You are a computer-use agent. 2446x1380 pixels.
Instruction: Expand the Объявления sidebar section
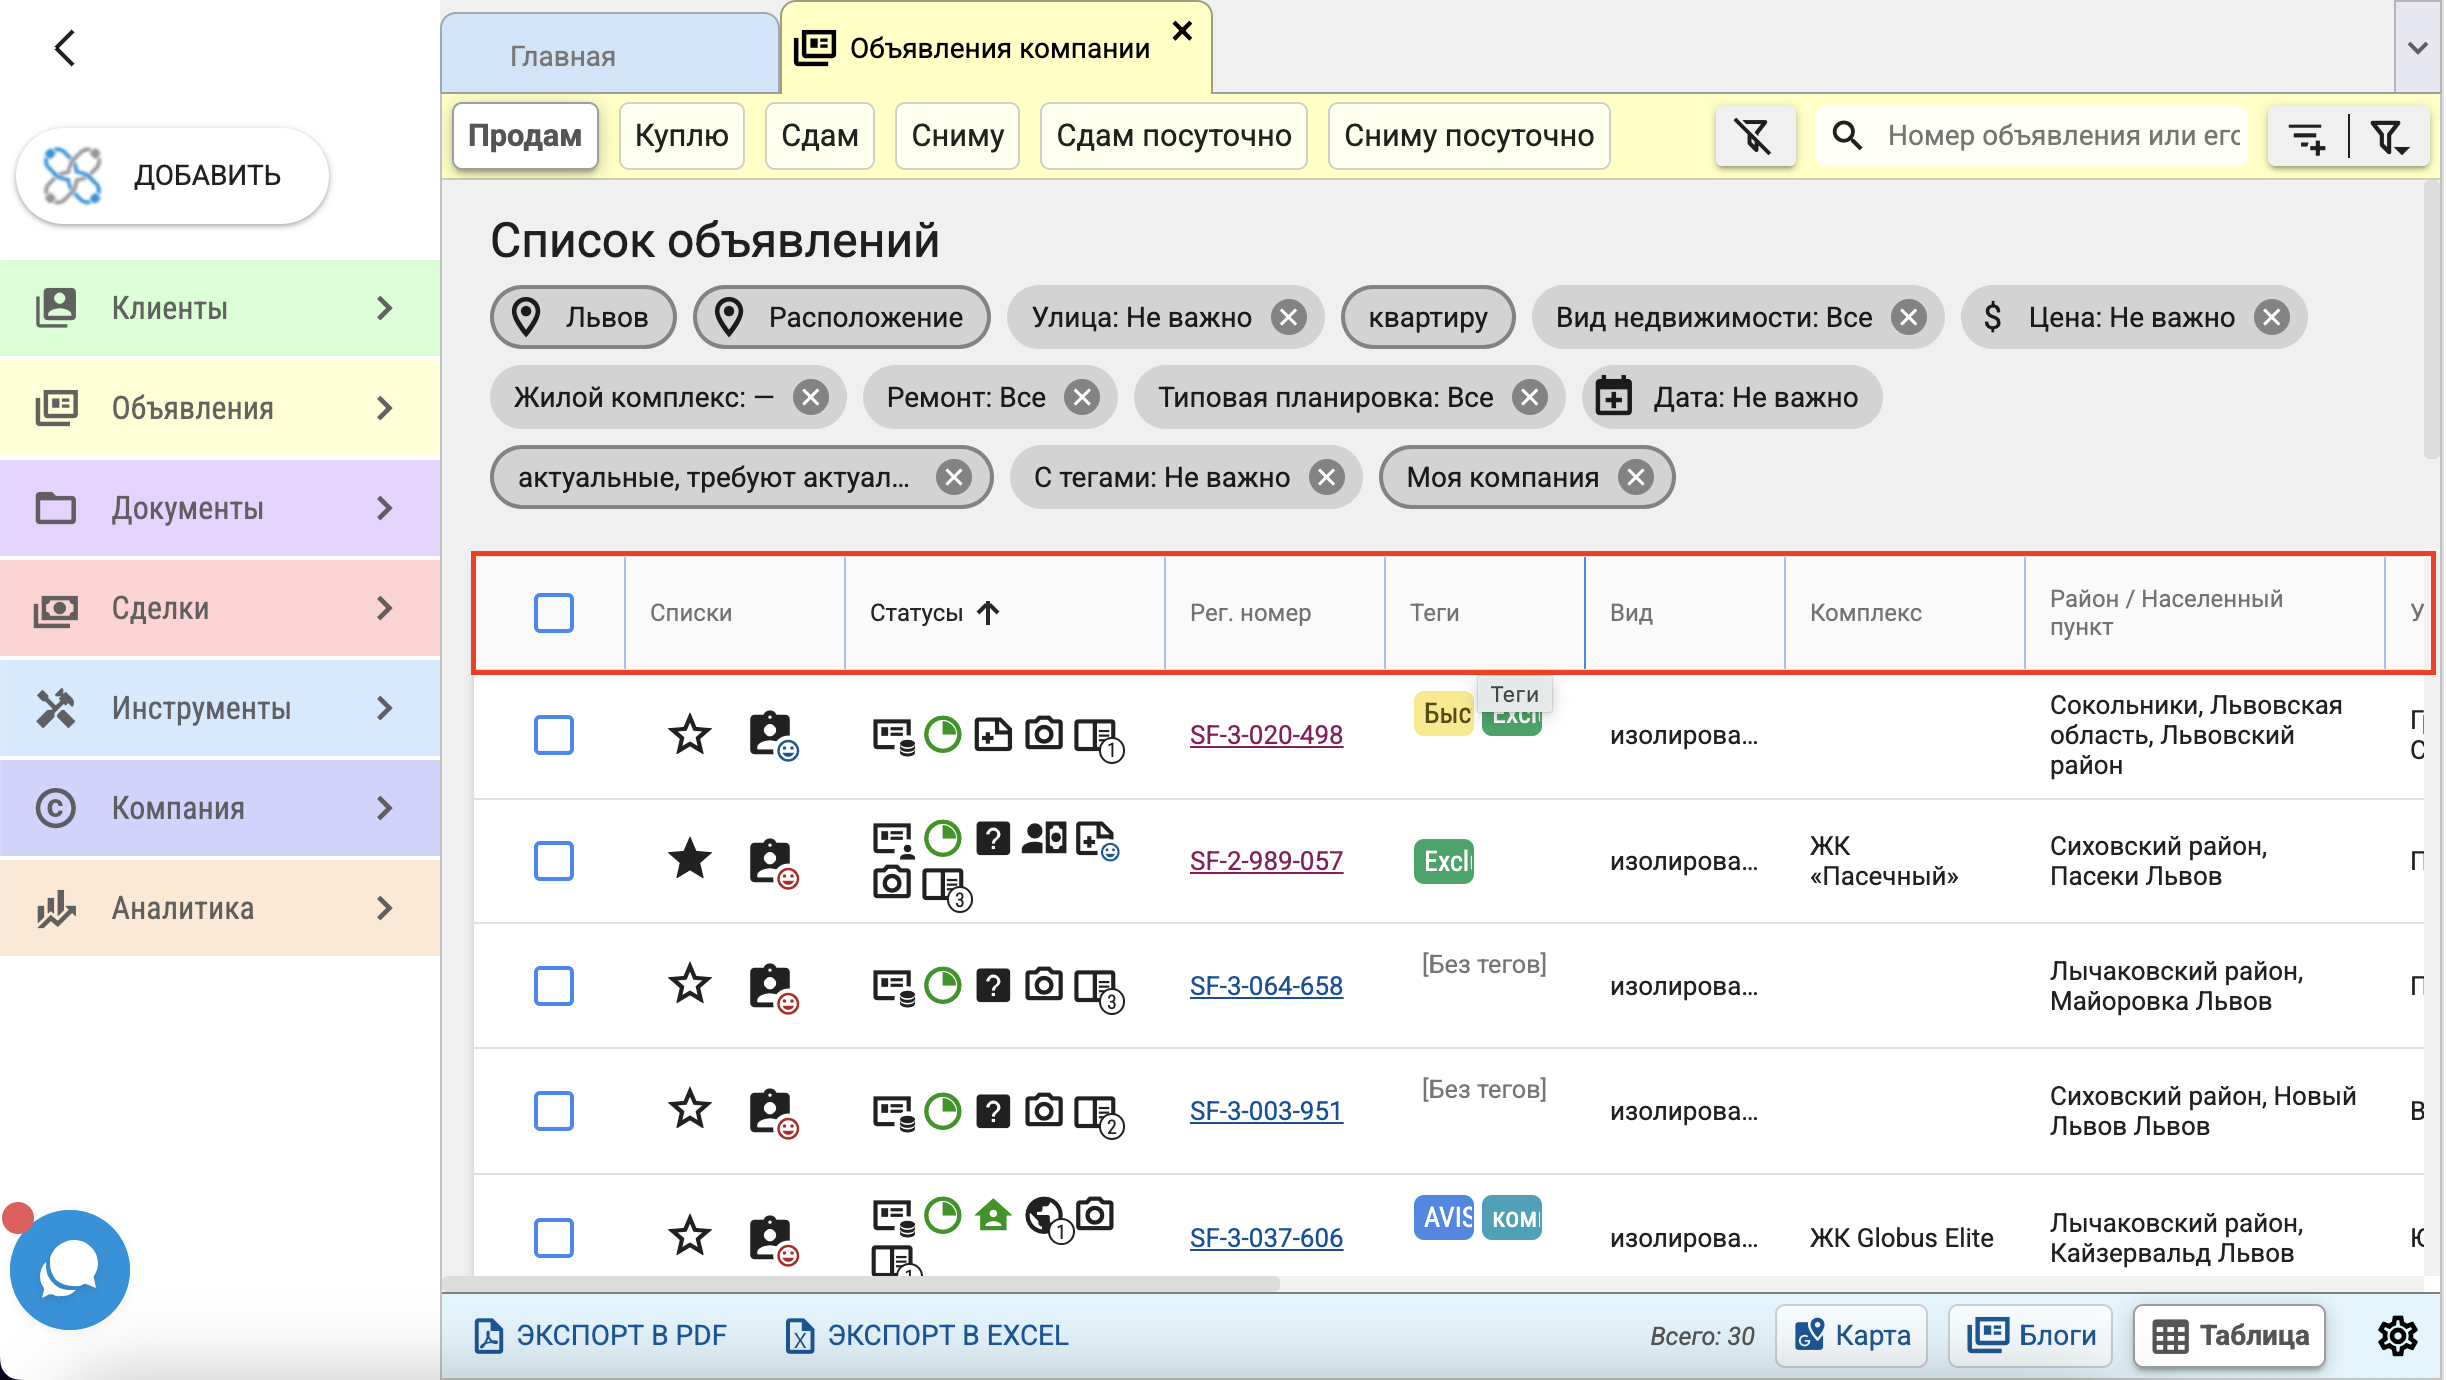point(220,408)
